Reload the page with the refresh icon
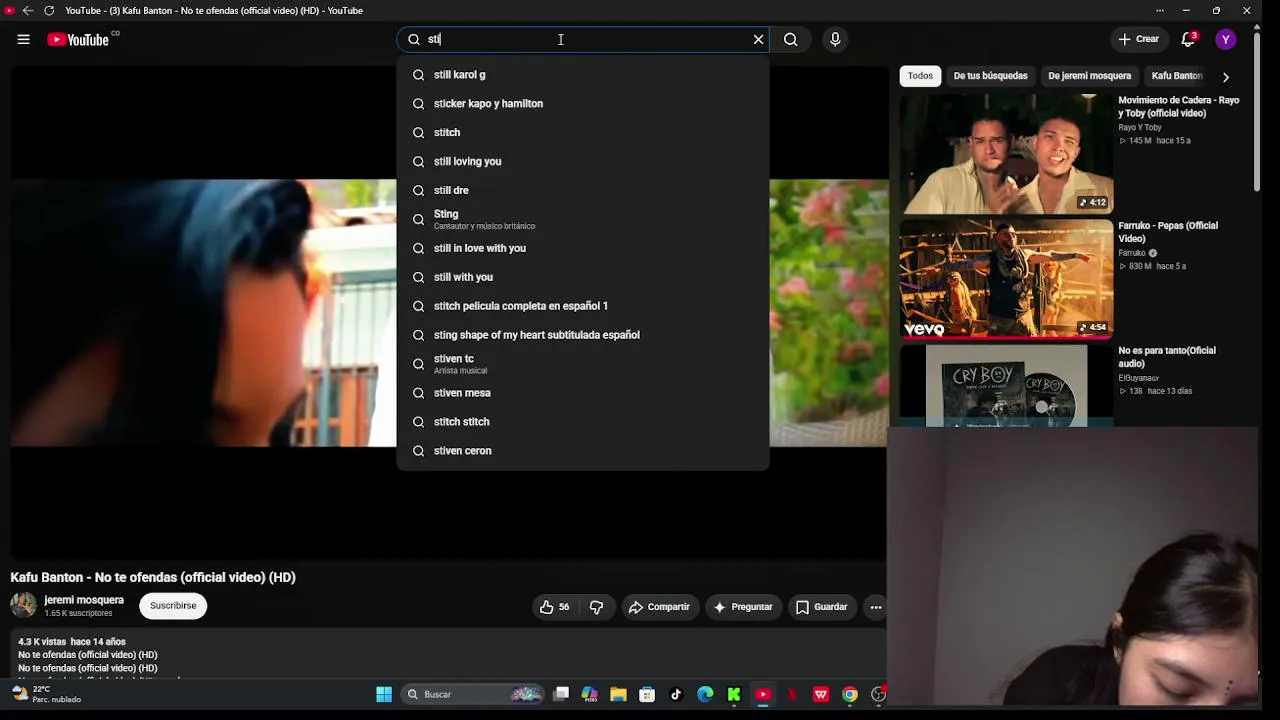Screen dimensions: 1280x720 48,11
